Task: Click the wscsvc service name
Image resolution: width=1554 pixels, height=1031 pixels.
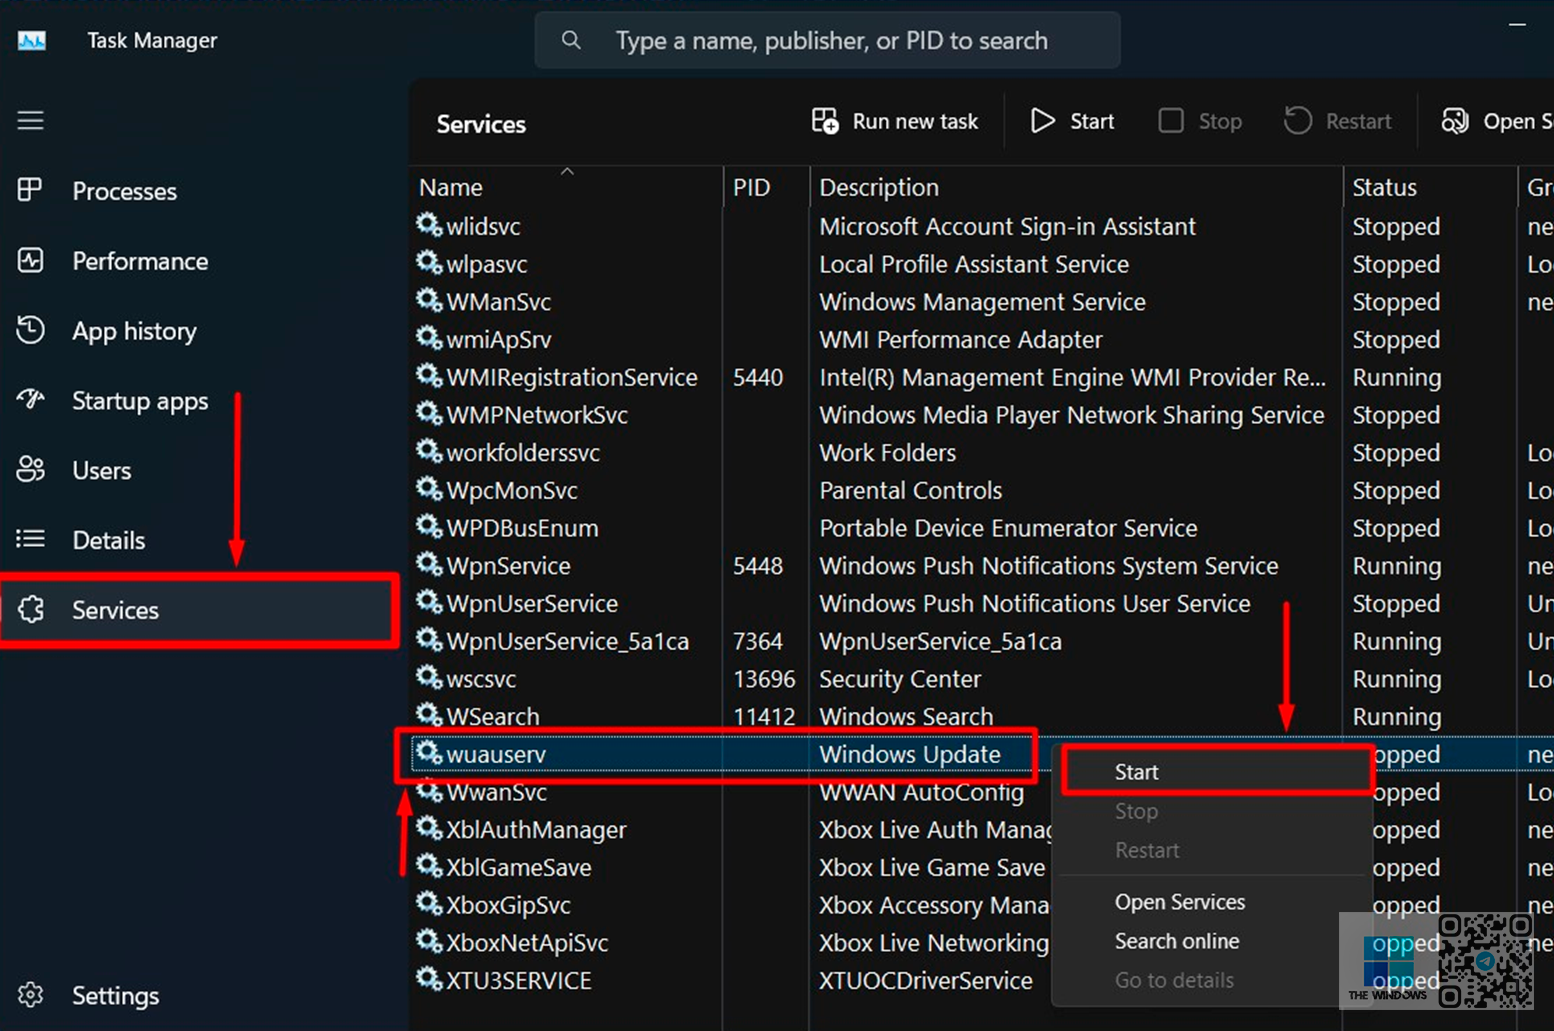Action: click(x=481, y=679)
